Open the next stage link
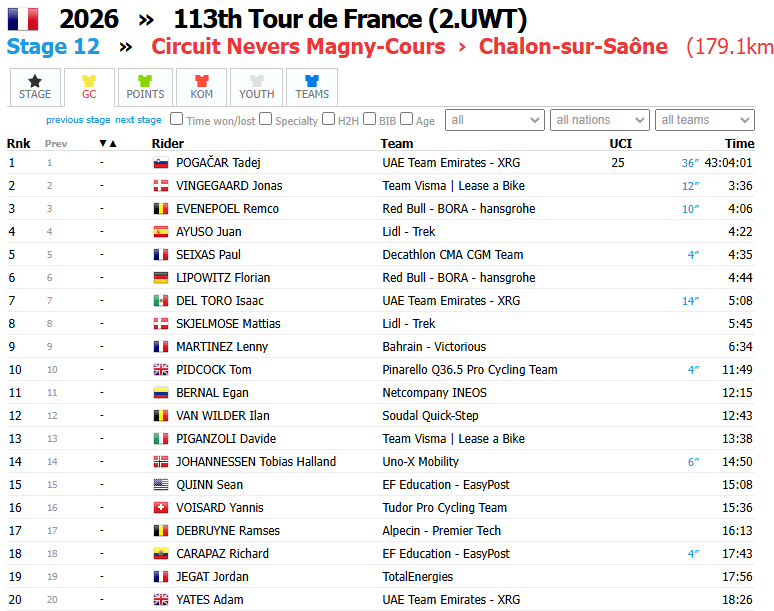This screenshot has width=774, height=611. tap(138, 120)
